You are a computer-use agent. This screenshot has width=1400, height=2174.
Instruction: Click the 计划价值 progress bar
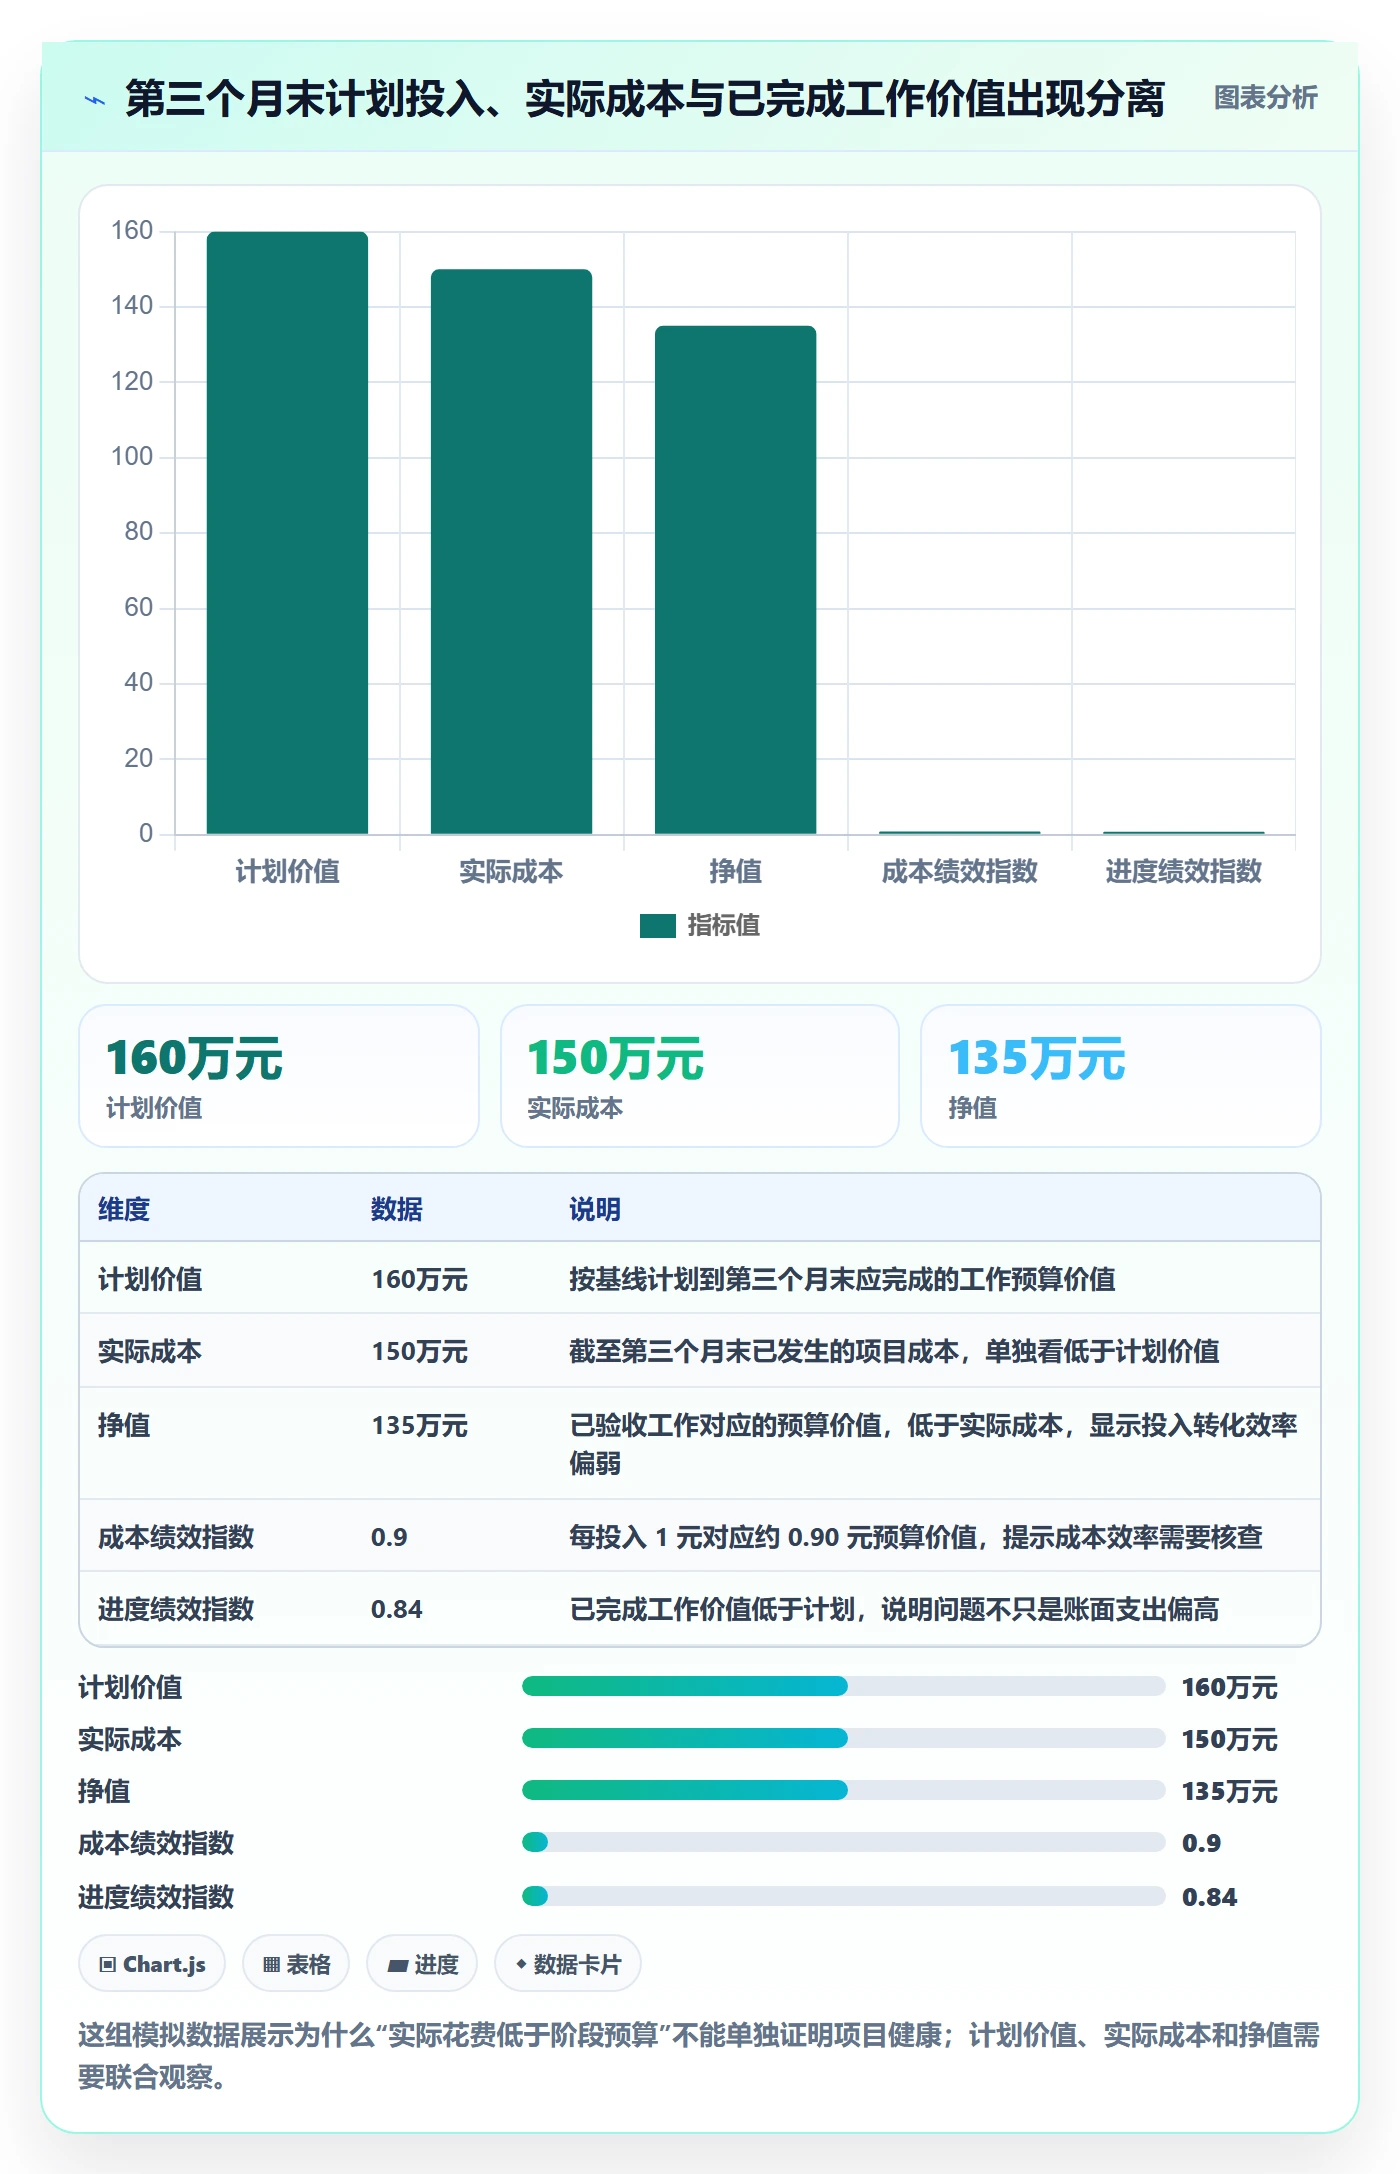[x=843, y=1687]
